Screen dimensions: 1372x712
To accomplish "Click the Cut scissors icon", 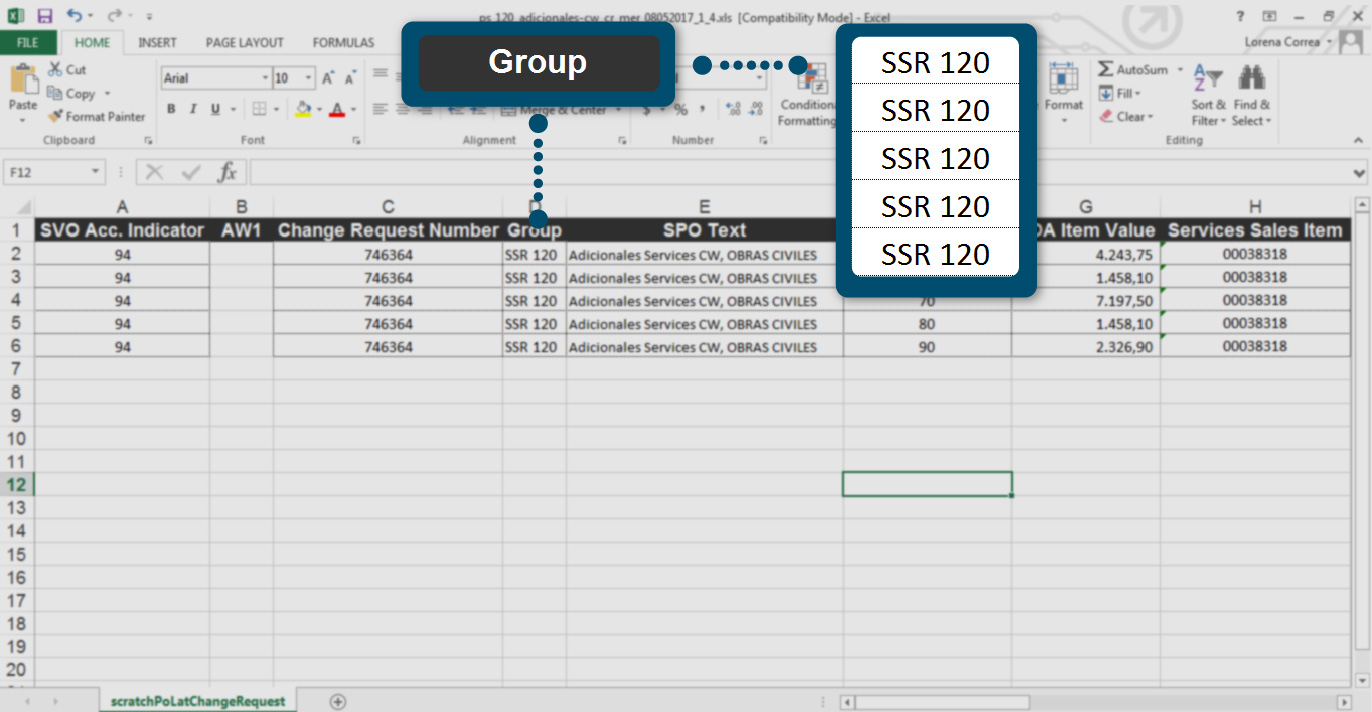I will pos(55,69).
